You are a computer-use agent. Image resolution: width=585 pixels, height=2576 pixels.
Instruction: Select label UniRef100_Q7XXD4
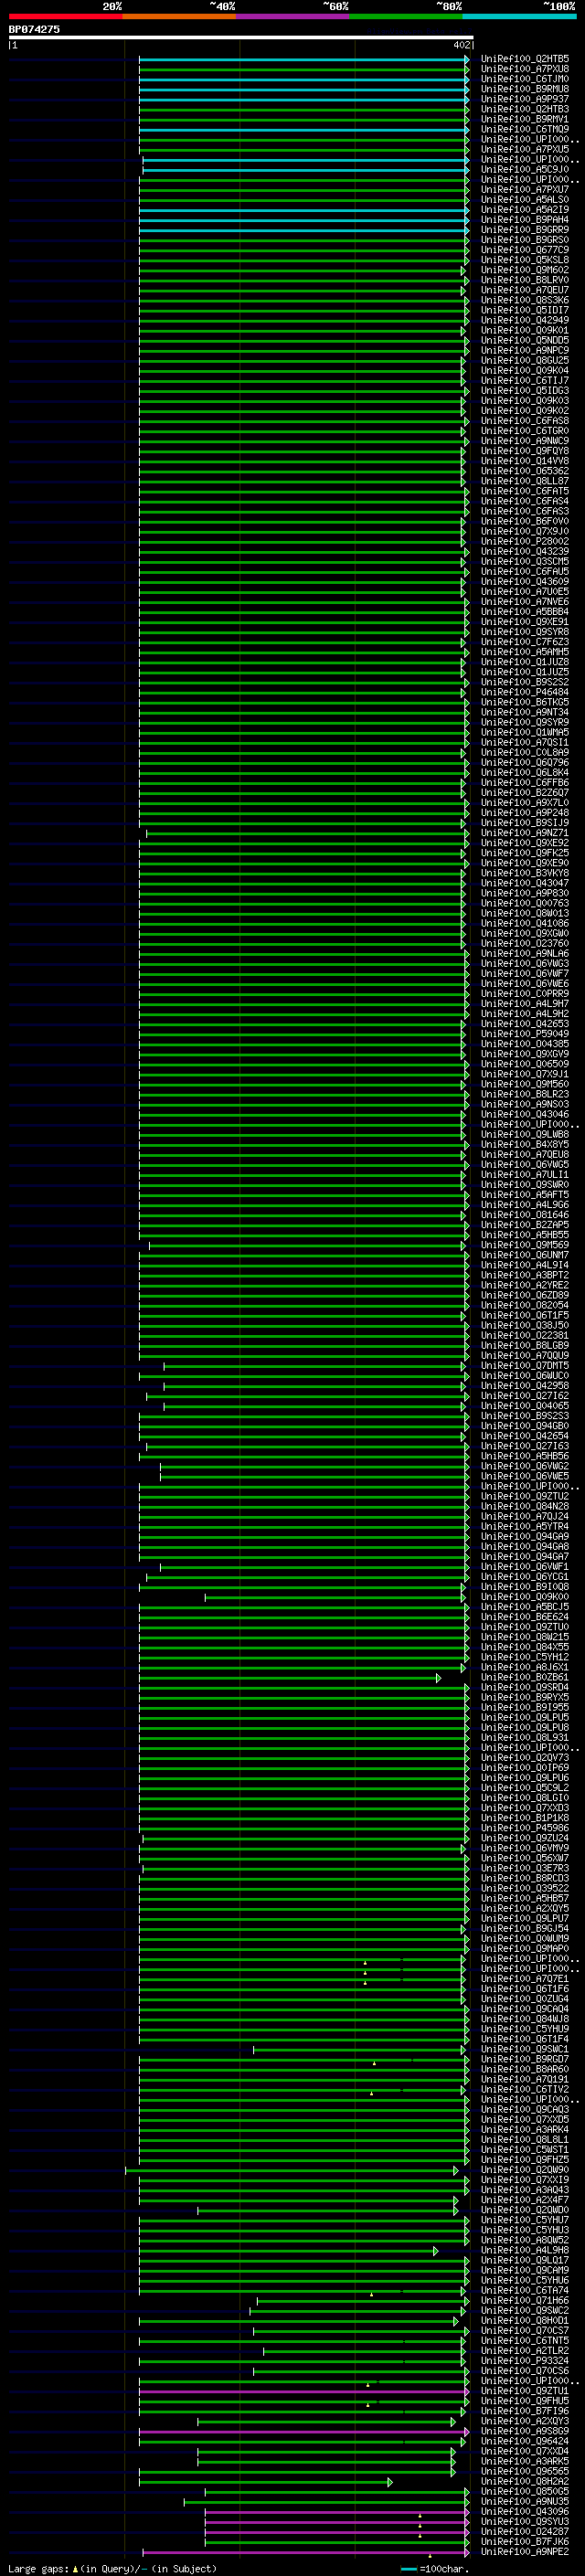[x=525, y=2451]
